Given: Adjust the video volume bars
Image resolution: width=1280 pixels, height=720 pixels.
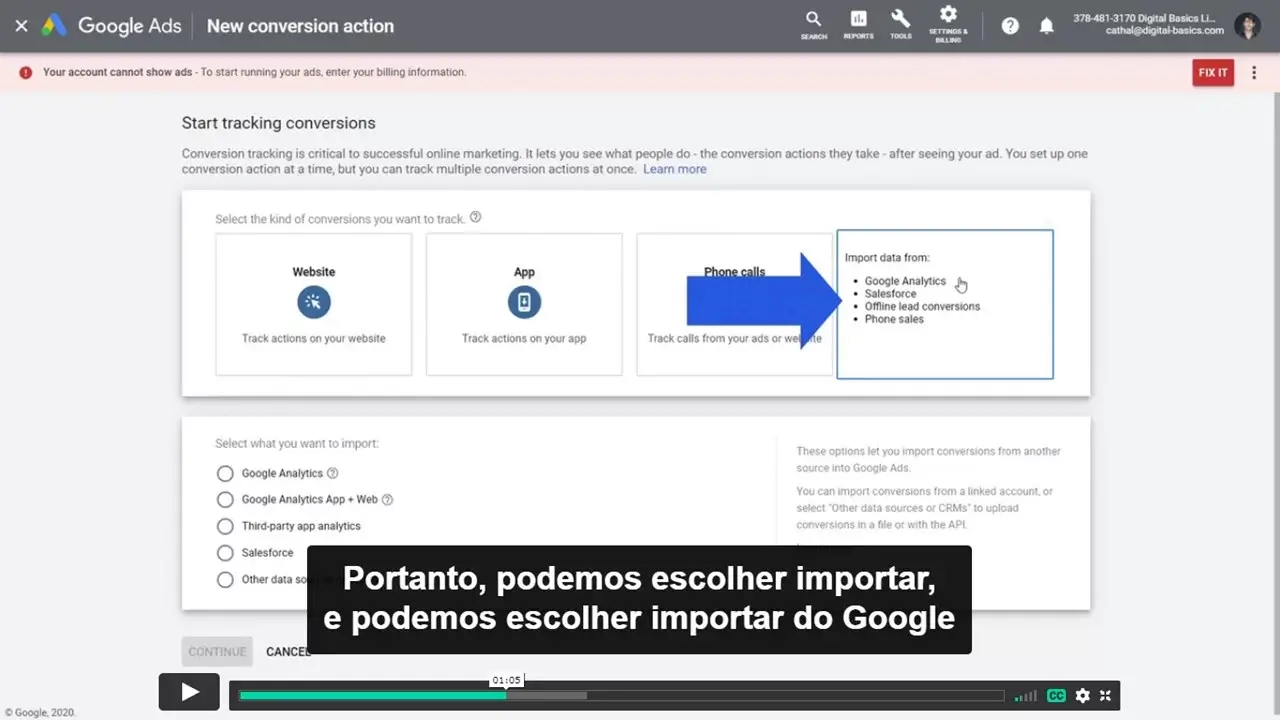Looking at the screenshot, I should pyautogui.click(x=1025, y=696).
